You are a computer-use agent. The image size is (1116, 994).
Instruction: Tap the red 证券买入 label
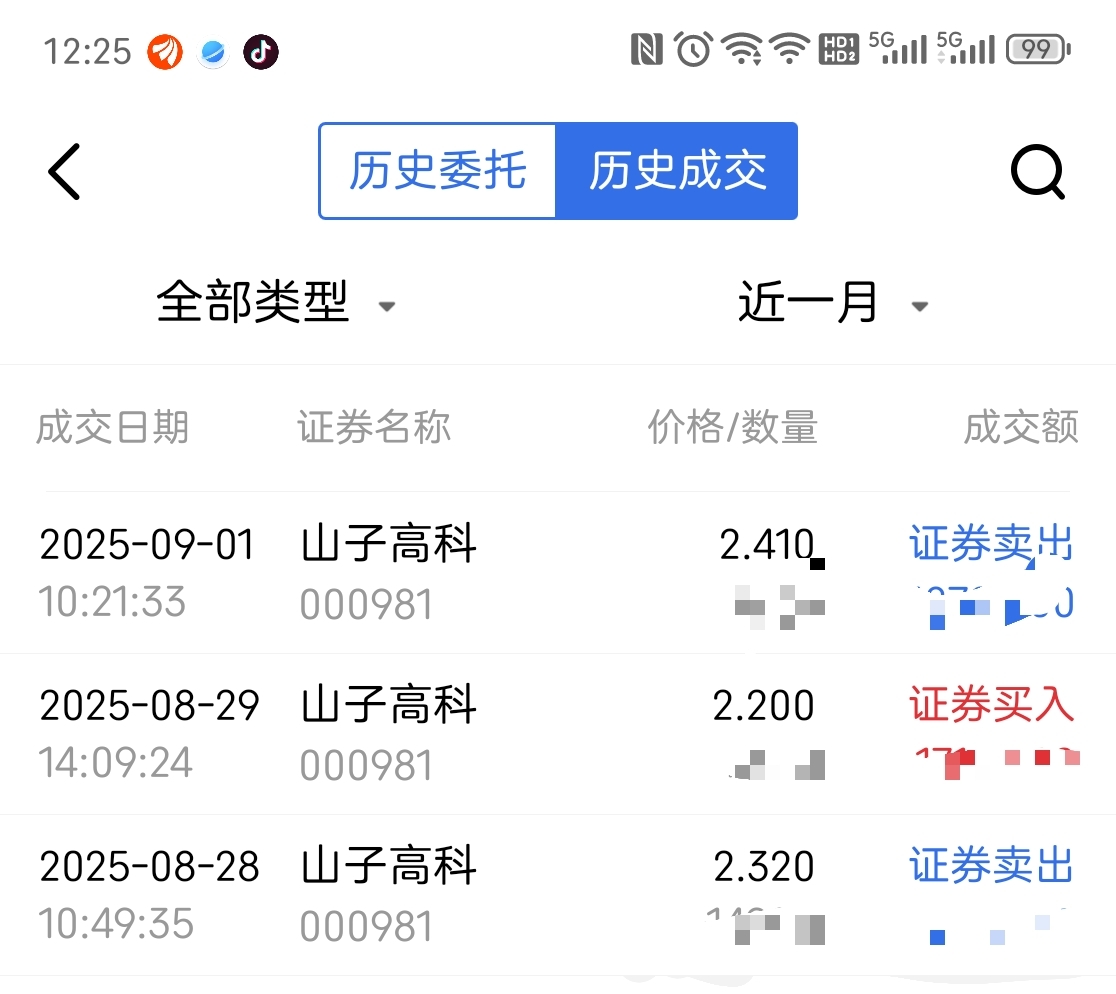pyautogui.click(x=991, y=704)
